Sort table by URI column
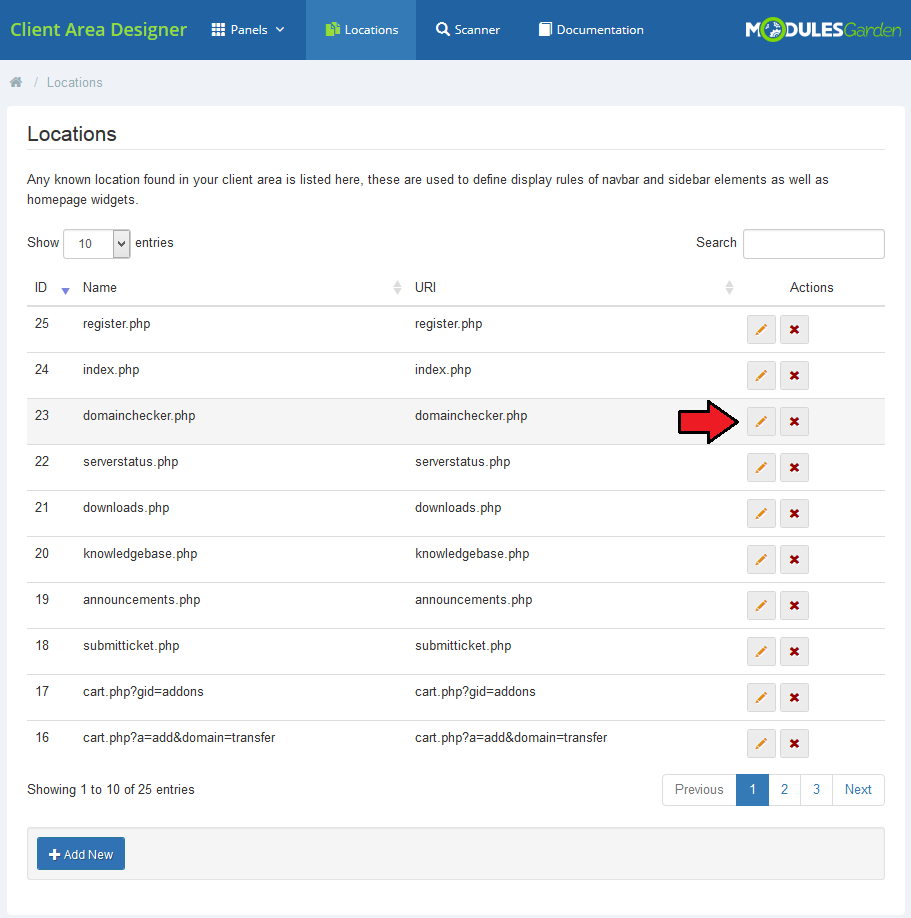Screen dimensions: 911x918 click(x=574, y=287)
